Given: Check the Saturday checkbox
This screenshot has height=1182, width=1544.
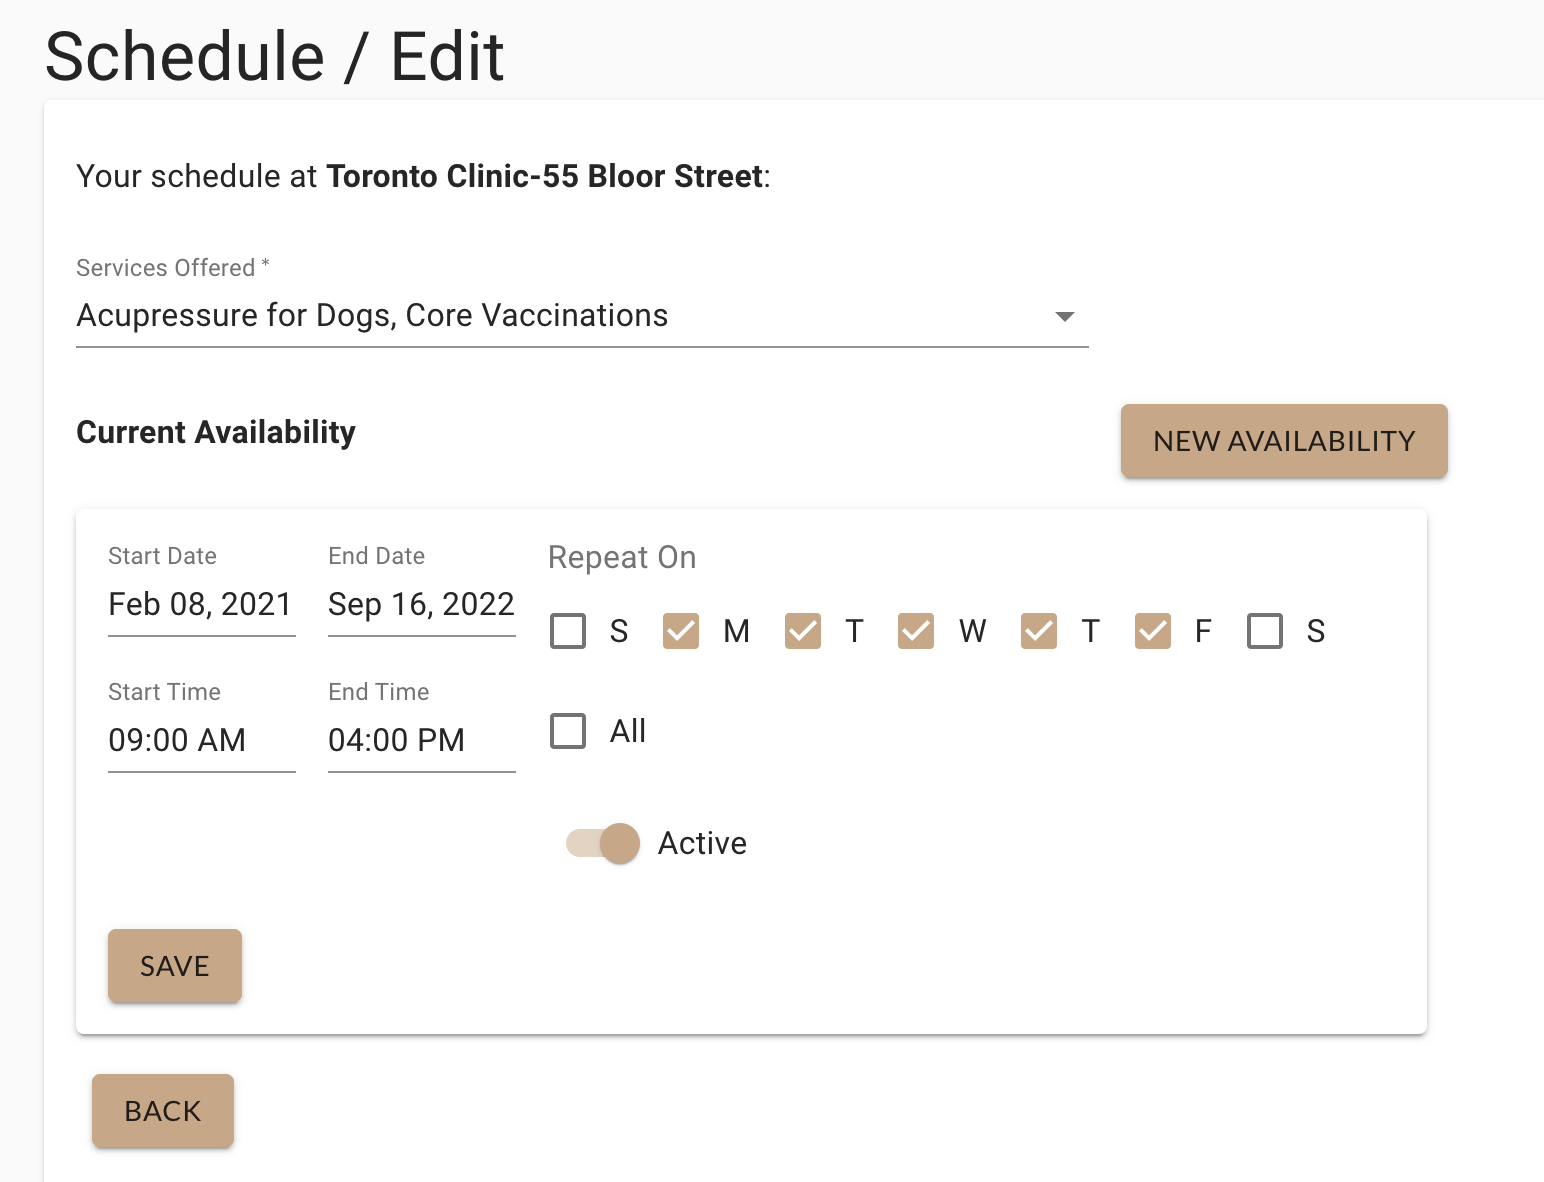Looking at the screenshot, I should point(1265,631).
